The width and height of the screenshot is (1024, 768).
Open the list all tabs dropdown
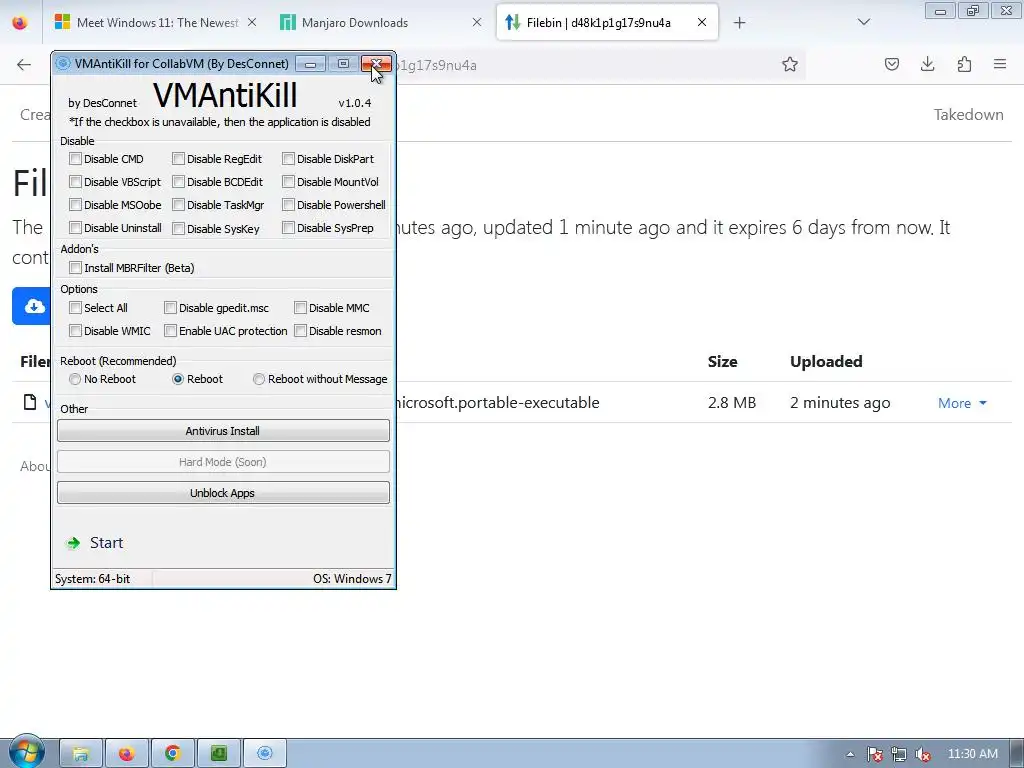tap(863, 22)
